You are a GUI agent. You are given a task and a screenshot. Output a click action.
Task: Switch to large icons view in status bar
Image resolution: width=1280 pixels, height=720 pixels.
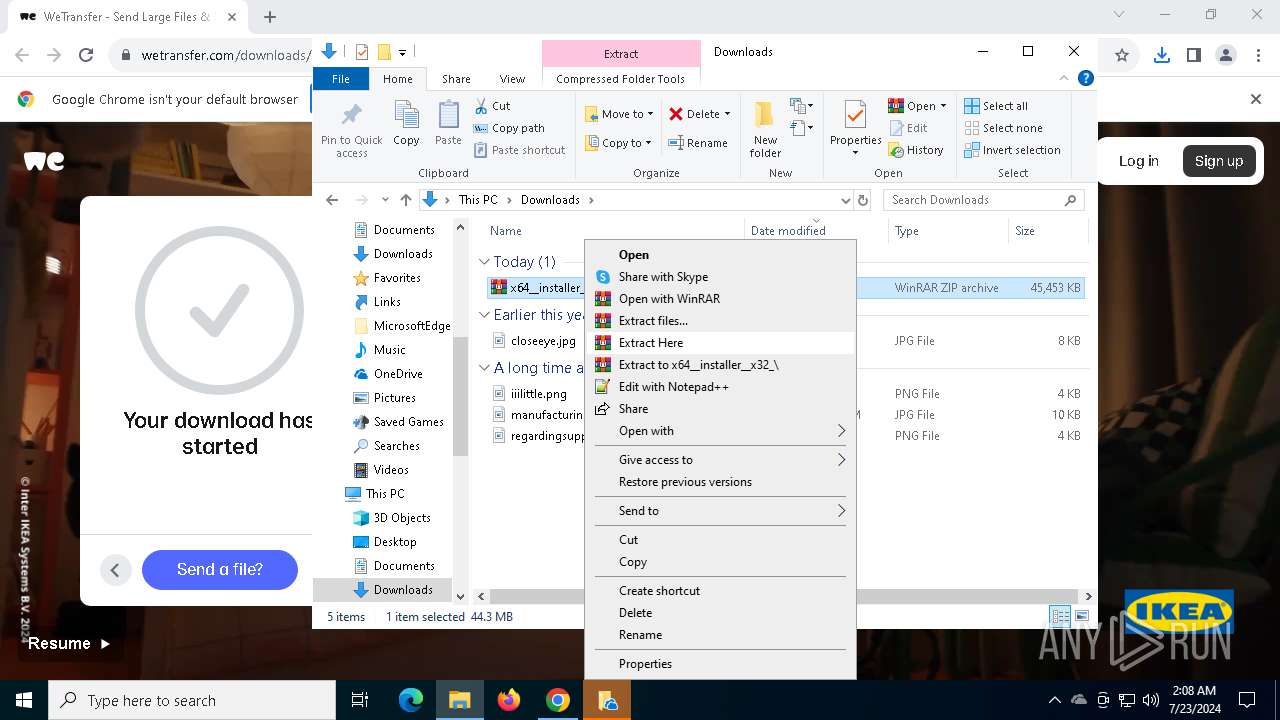(x=1081, y=617)
